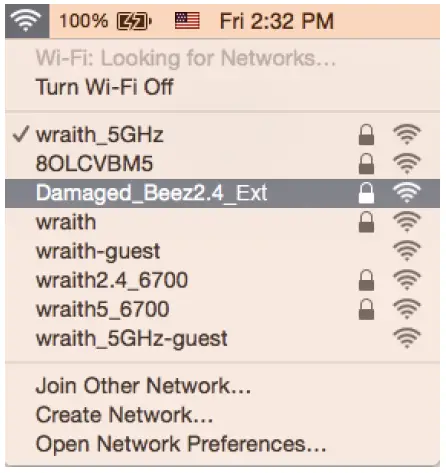Click signal icon for wraith_5GHz-guest
Image resolution: width=446 pixels, height=473 pixels.
(407, 338)
